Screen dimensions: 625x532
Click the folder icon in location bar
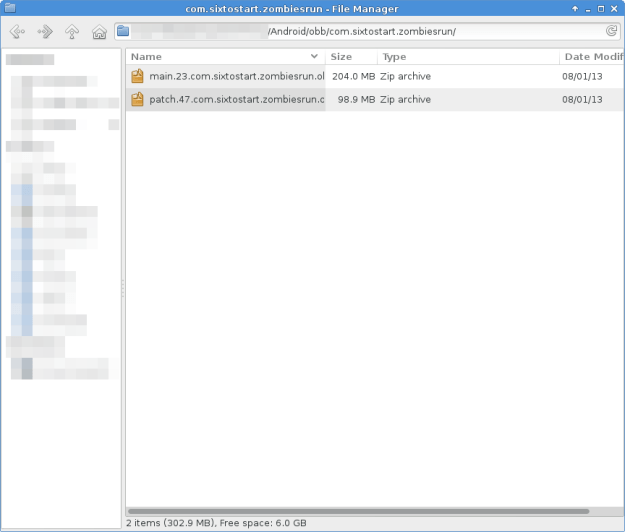123,31
